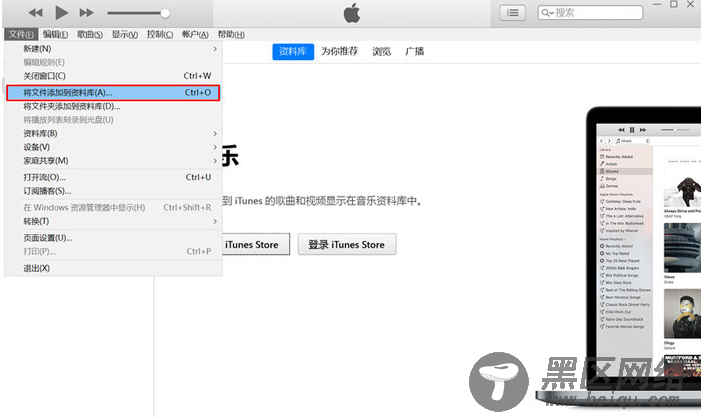
Task: Expand the 设备(V) submenu
Action: tap(114, 147)
